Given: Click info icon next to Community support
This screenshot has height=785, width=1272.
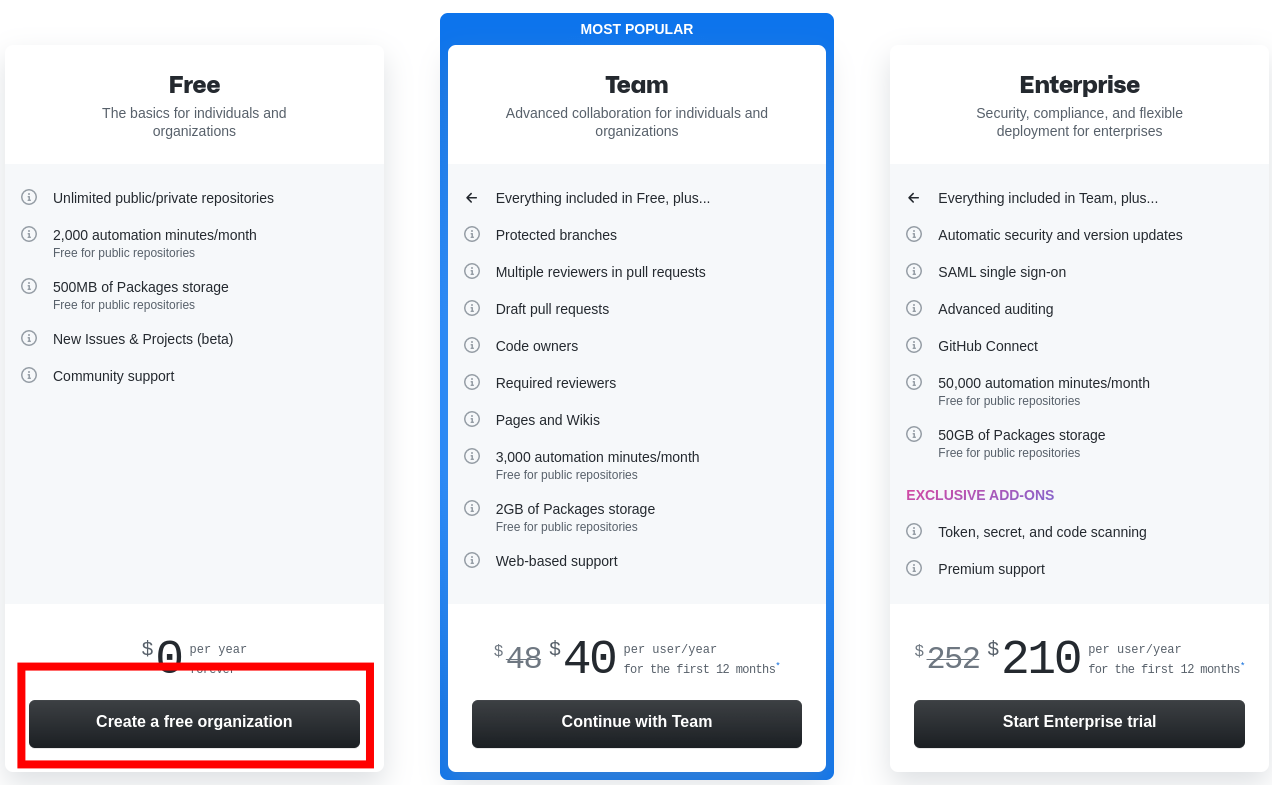Looking at the screenshot, I should pyautogui.click(x=29, y=375).
